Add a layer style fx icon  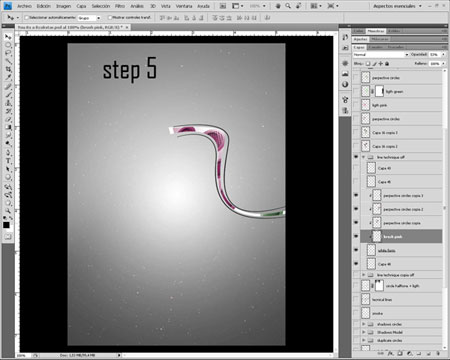(x=390, y=353)
